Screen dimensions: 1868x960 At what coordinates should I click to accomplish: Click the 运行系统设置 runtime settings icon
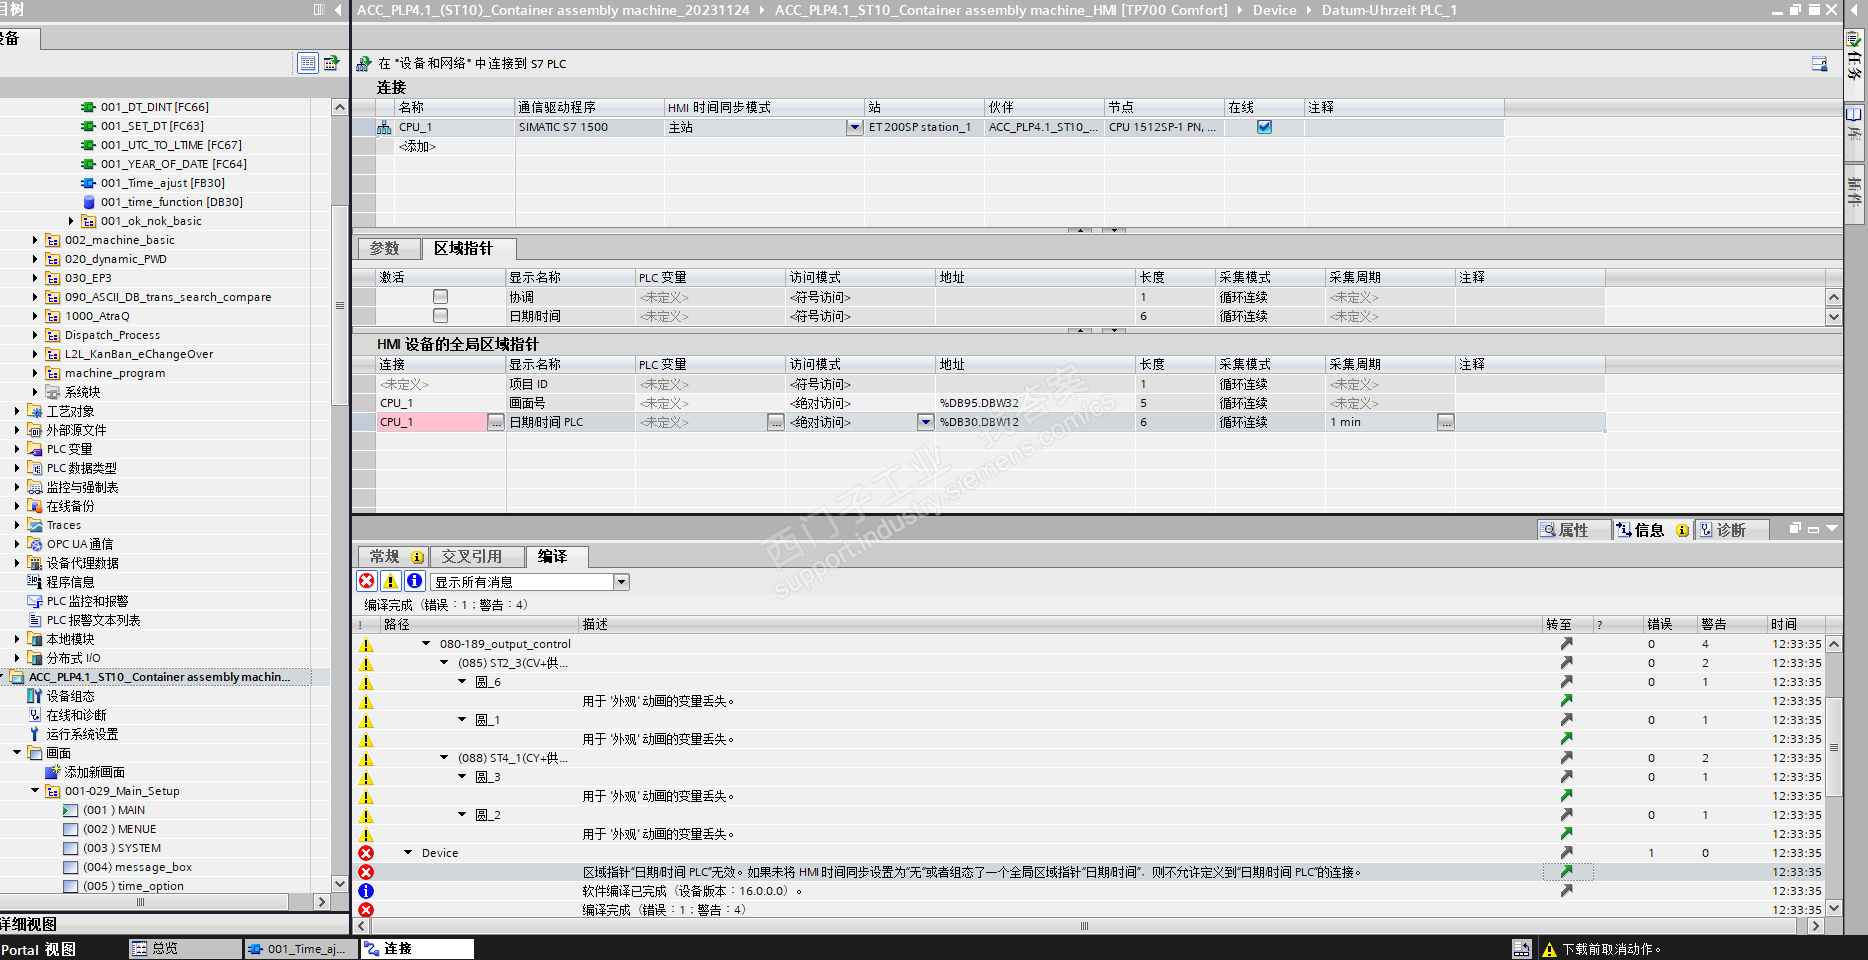click(x=34, y=734)
